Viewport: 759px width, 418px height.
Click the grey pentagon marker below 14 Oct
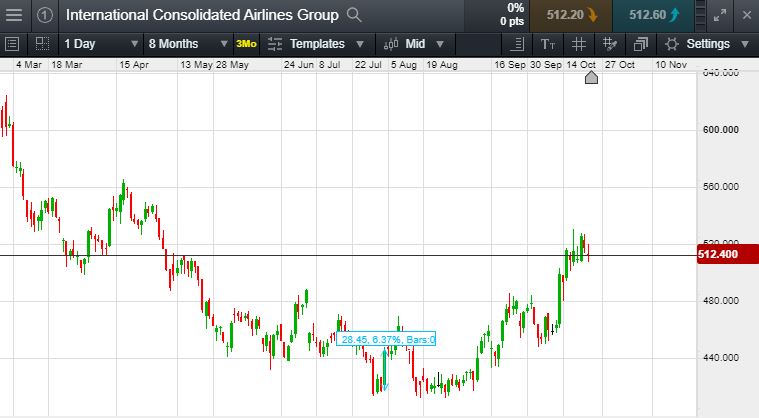point(591,77)
